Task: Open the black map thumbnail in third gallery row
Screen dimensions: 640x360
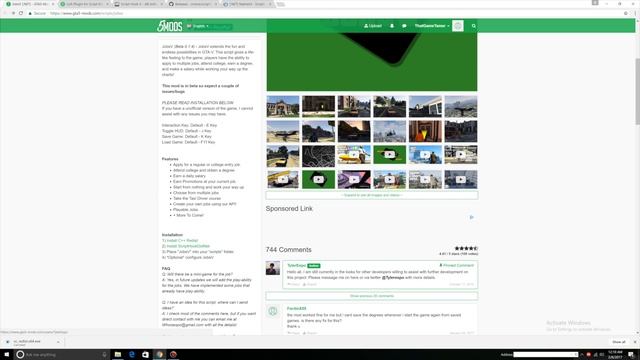Action: (x=318, y=156)
